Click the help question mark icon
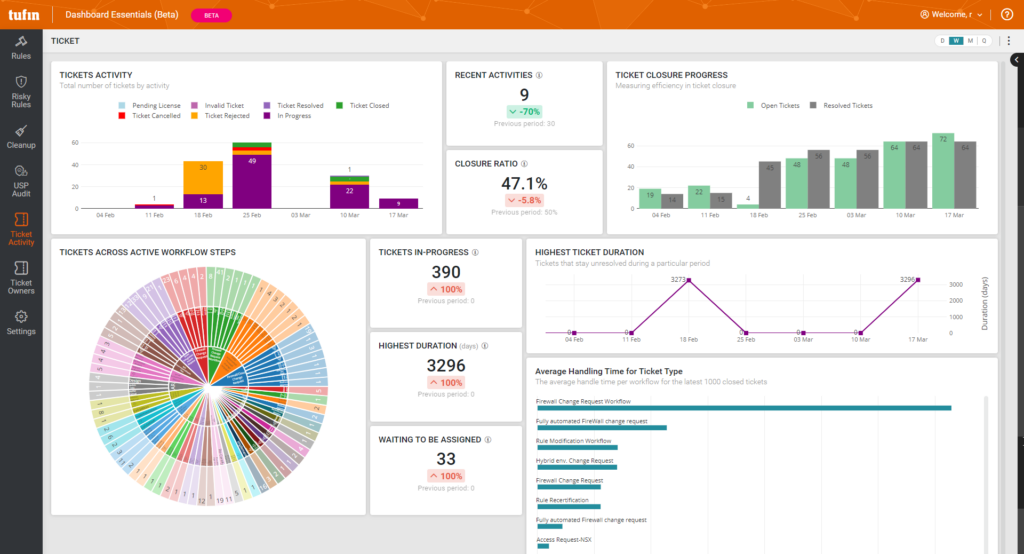The image size is (1024, 554). [x=1006, y=14]
